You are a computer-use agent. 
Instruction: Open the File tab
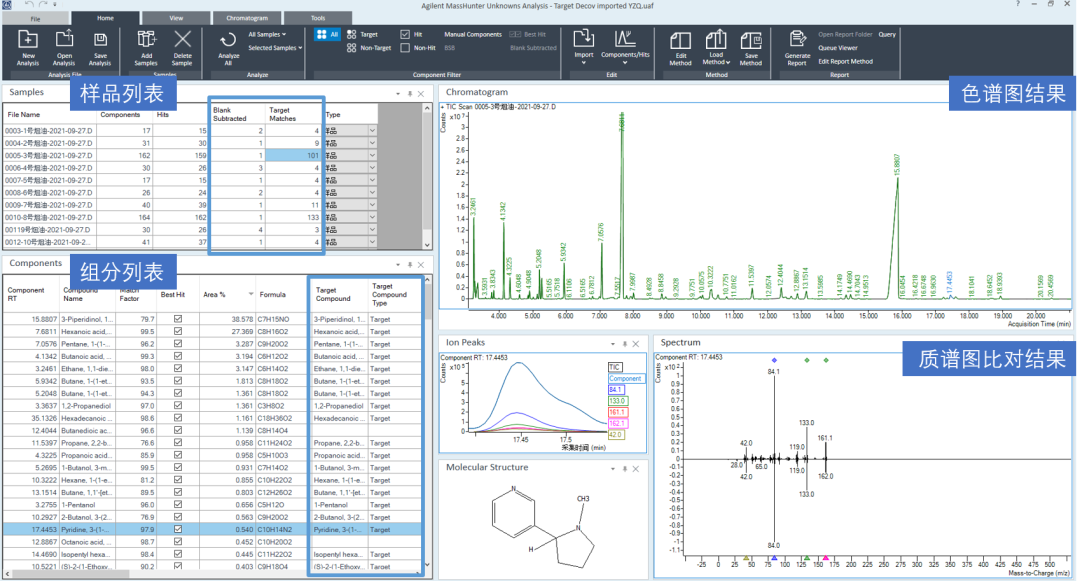click(x=36, y=18)
